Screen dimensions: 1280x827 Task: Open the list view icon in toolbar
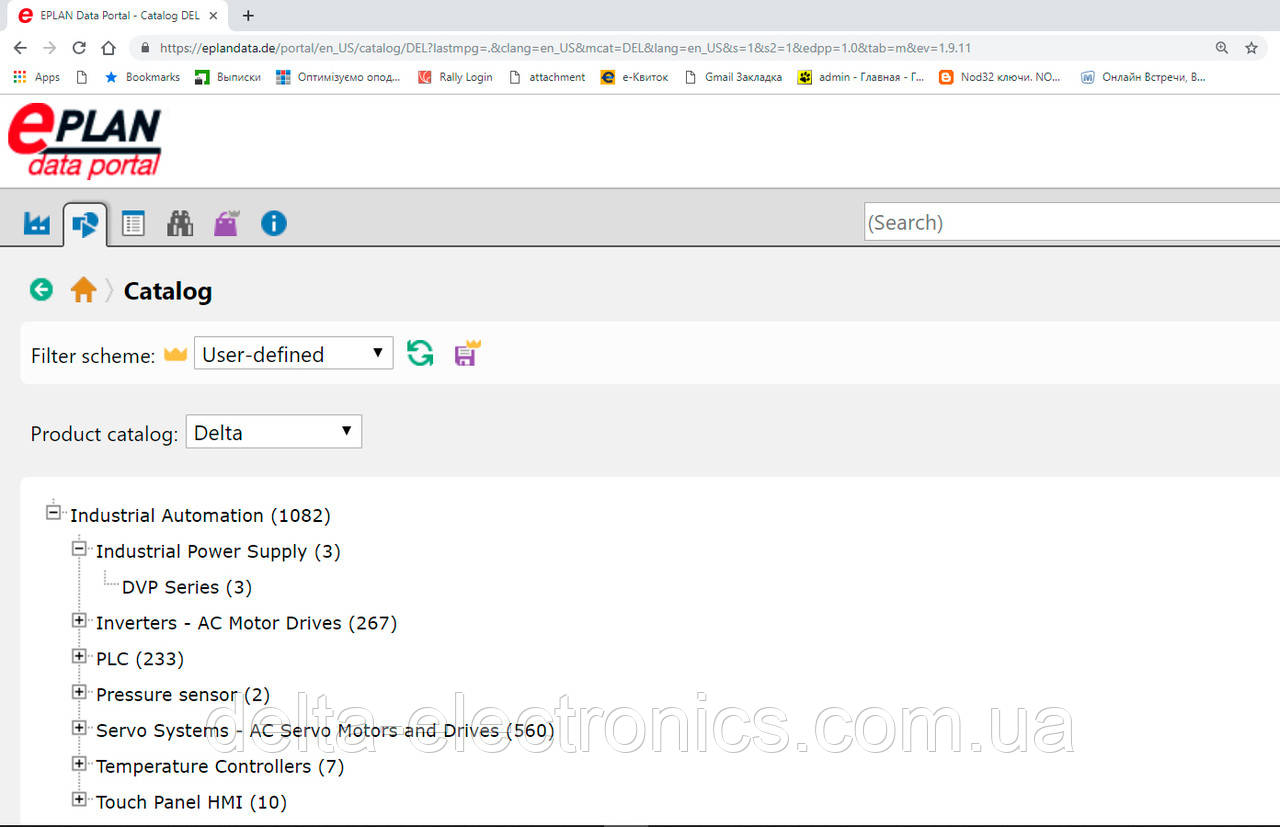pos(133,223)
